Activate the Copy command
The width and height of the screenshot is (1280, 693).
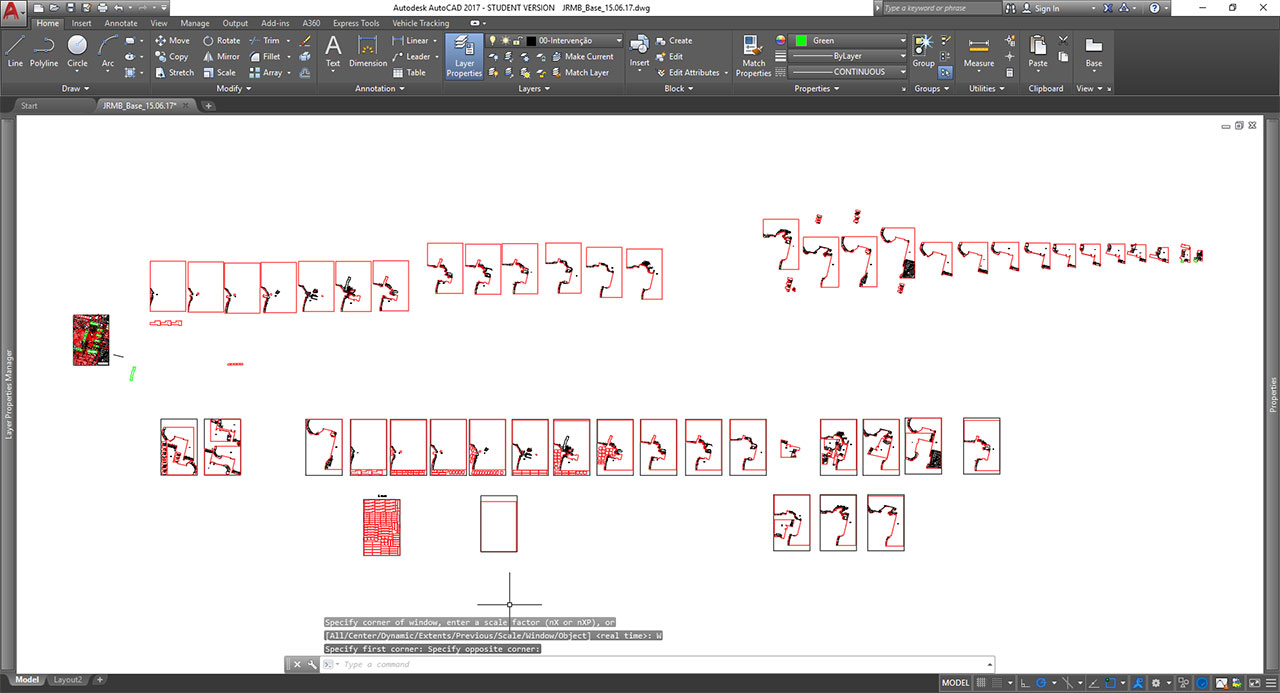coord(171,57)
